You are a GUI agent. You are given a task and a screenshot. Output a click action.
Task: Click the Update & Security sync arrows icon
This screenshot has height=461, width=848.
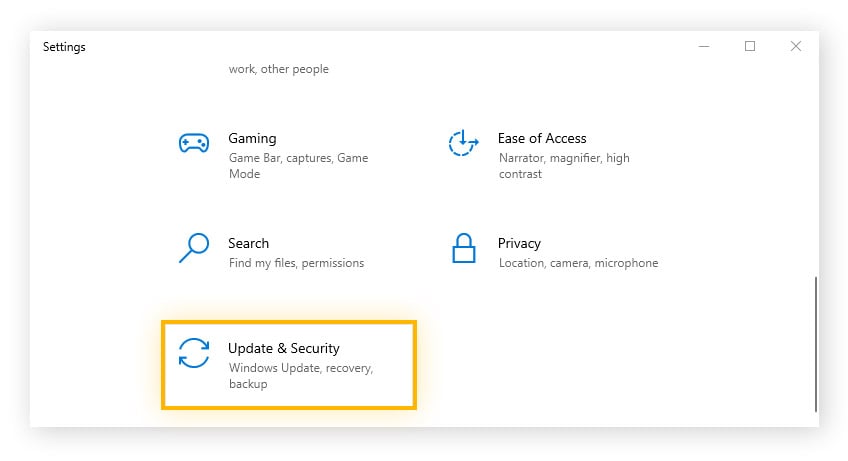[x=193, y=353]
